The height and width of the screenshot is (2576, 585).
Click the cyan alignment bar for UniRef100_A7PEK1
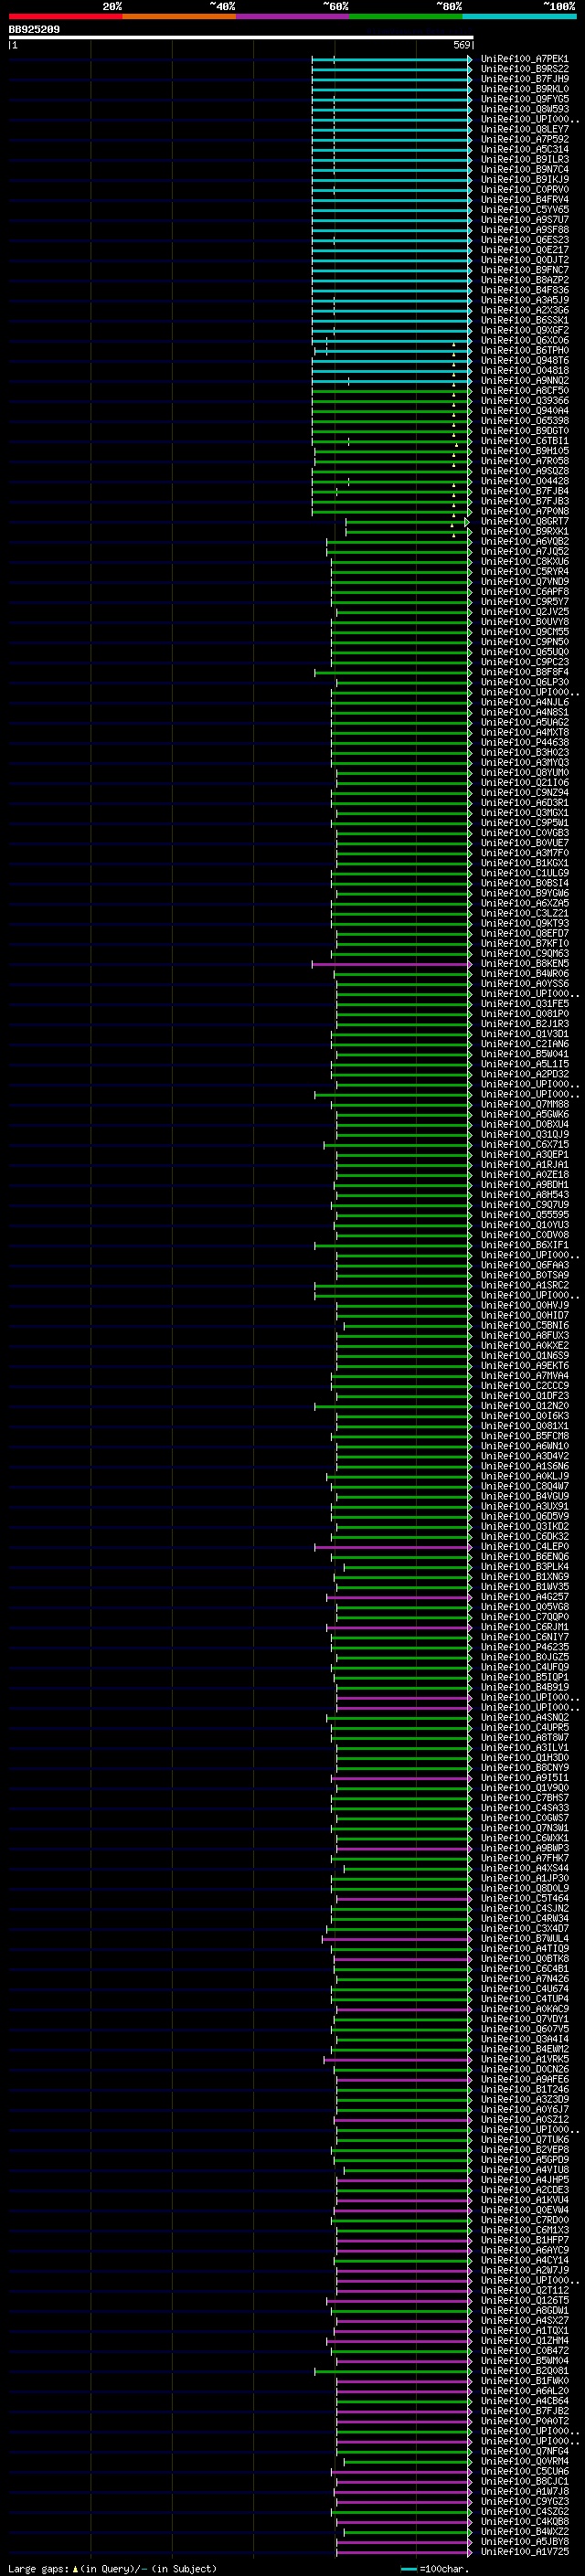[391, 59]
